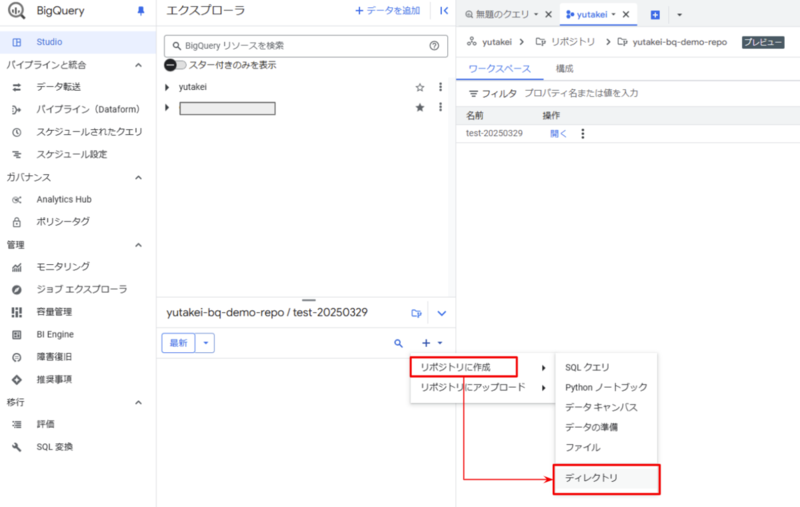Open the dropdown next to new tab
This screenshot has width=800, height=507.
tap(679, 15)
